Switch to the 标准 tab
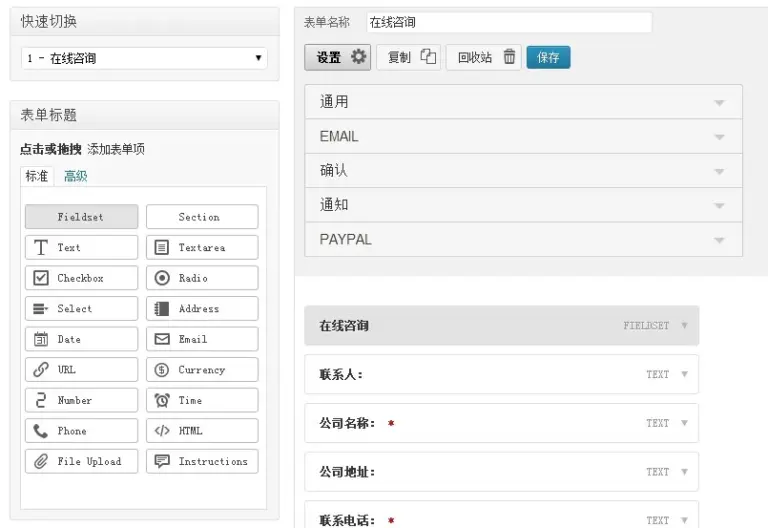Image resolution: width=768 pixels, height=528 pixels. 37,176
